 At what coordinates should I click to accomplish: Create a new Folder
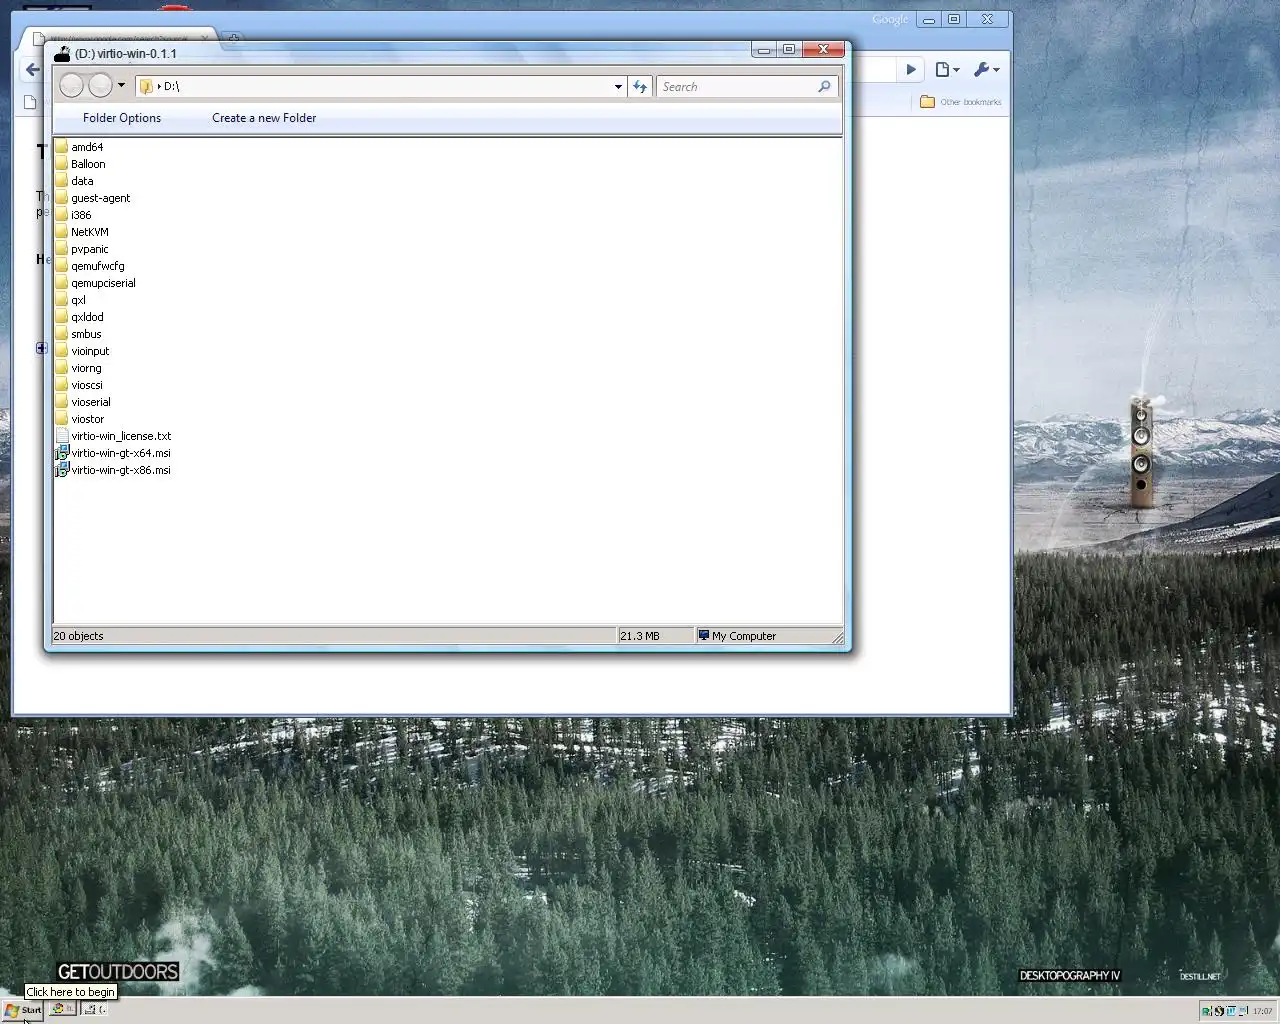264,118
